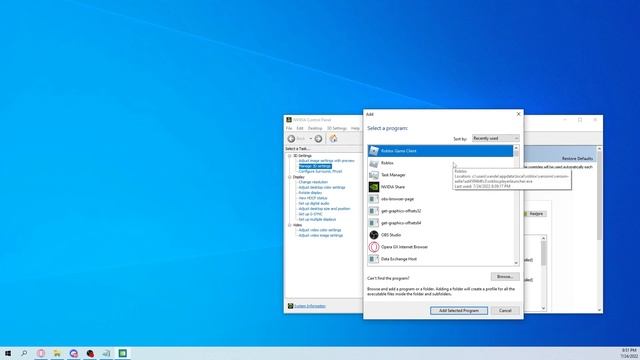
Task: Click program list scrollbar up arrow
Action: pyautogui.click(x=516, y=148)
